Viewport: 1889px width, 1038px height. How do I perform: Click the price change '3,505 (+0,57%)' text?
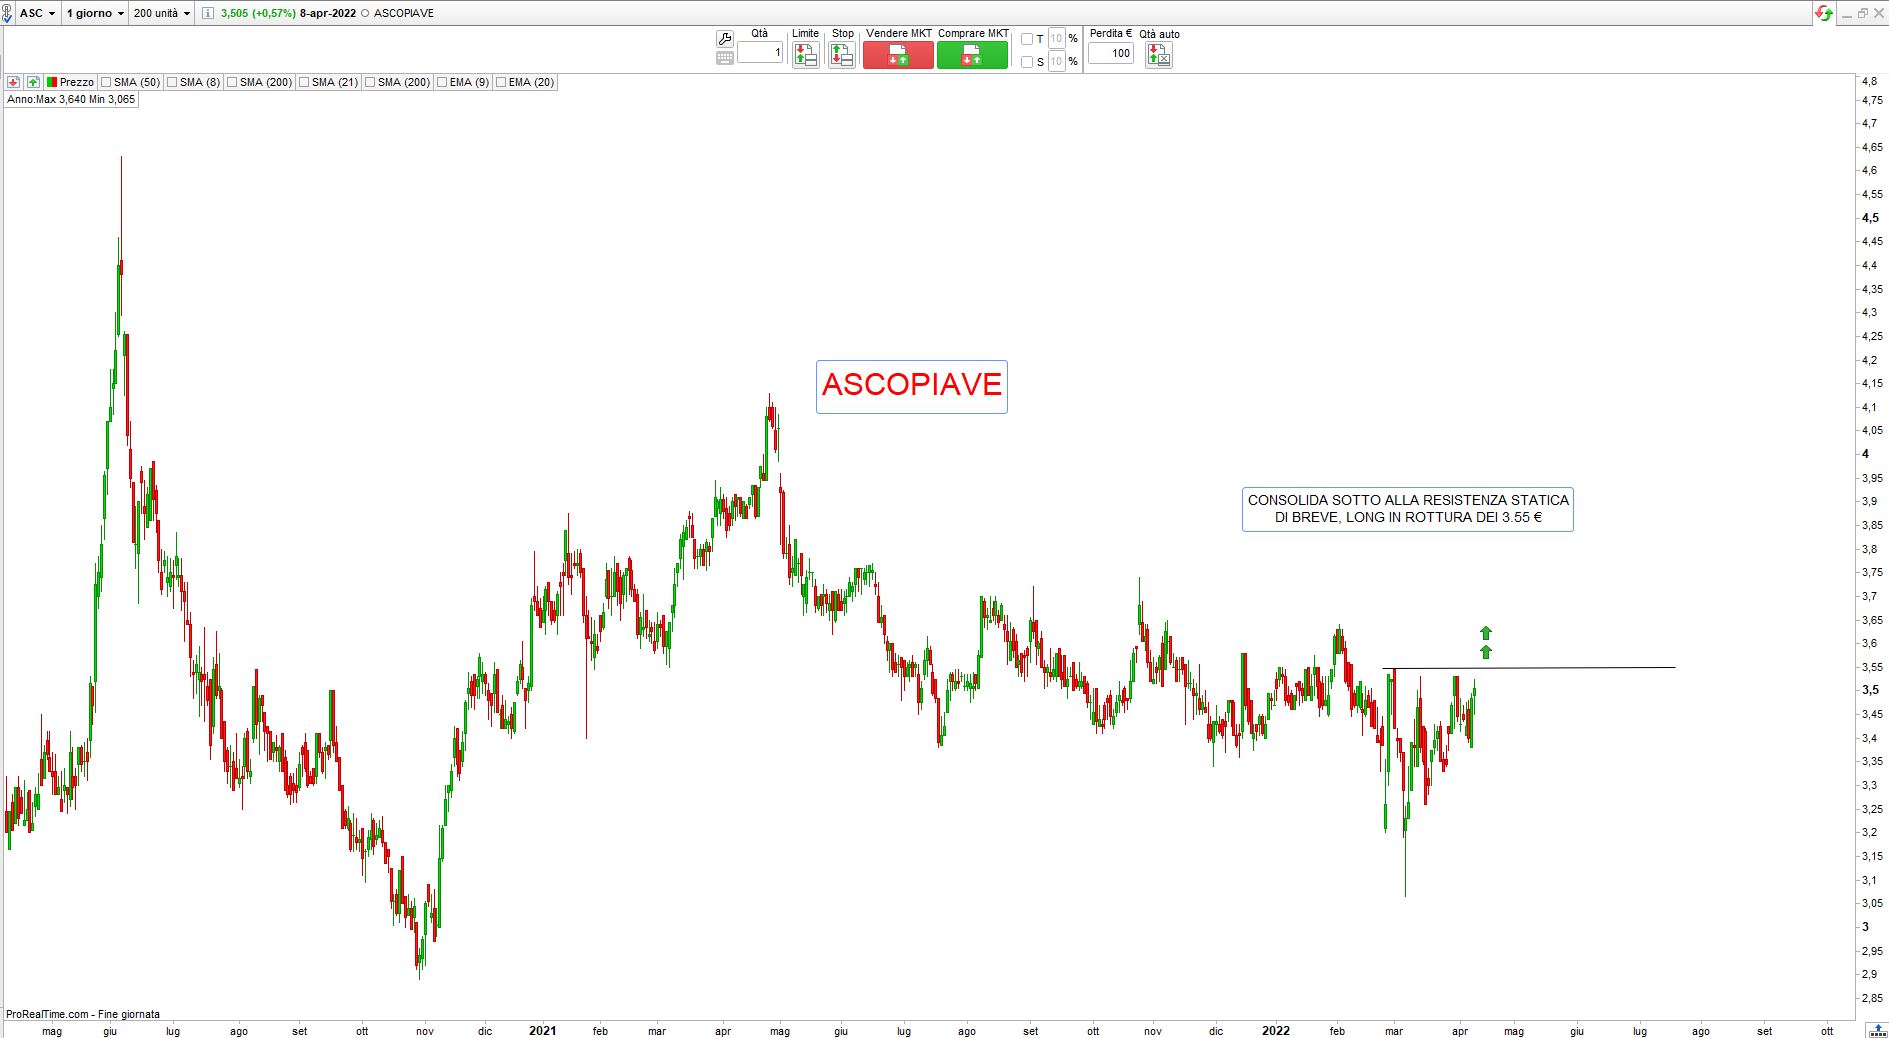point(258,14)
